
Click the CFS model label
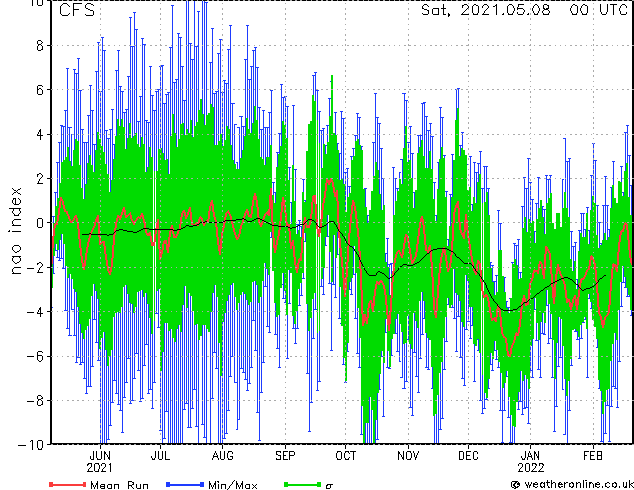tap(77, 10)
